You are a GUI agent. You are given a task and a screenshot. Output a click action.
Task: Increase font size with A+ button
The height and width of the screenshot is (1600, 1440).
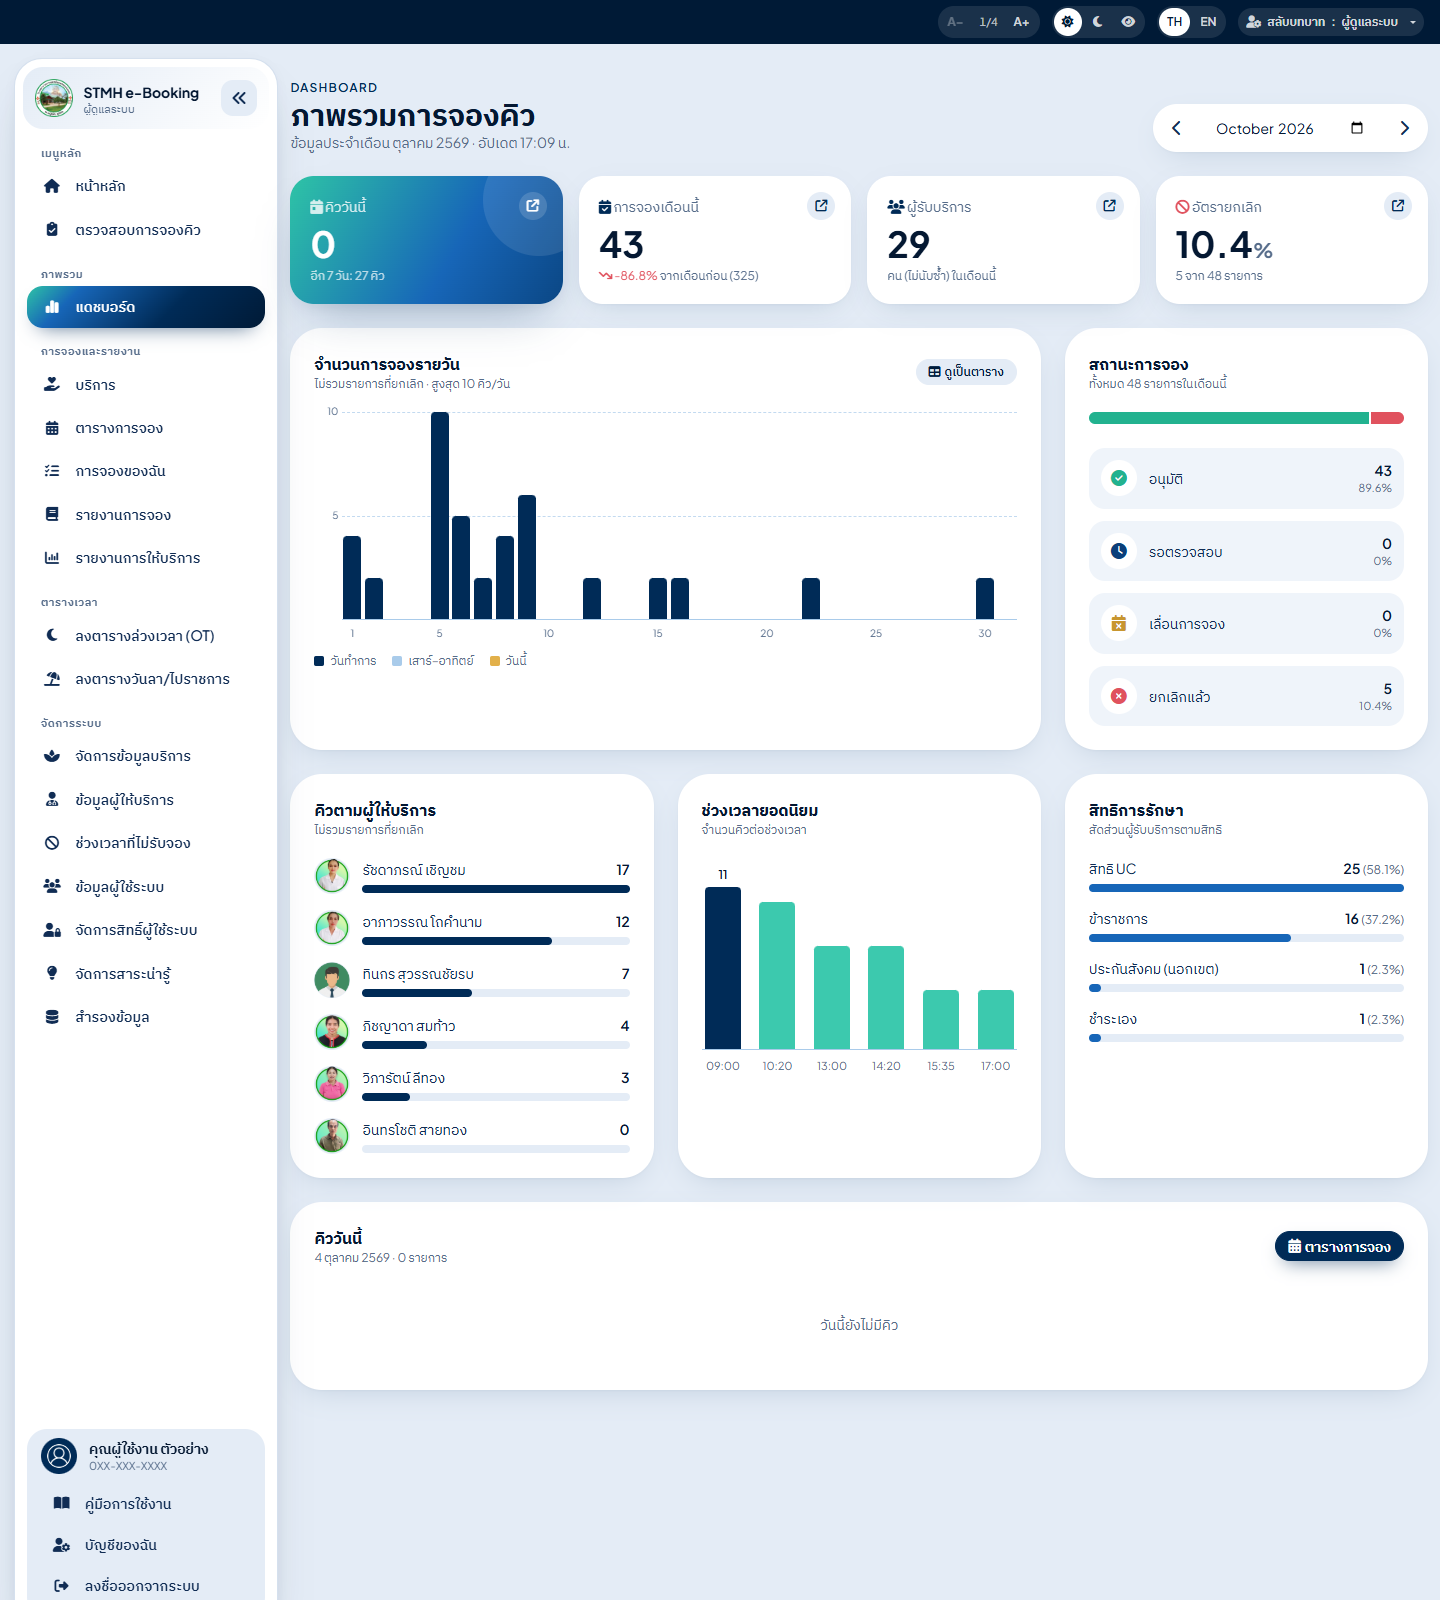click(1021, 22)
